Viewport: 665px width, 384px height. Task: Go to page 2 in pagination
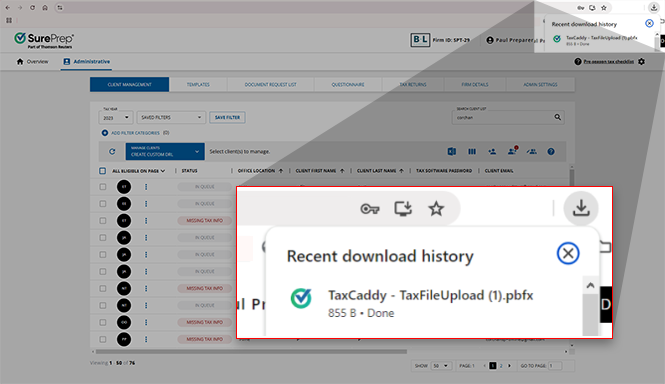[x=501, y=366]
